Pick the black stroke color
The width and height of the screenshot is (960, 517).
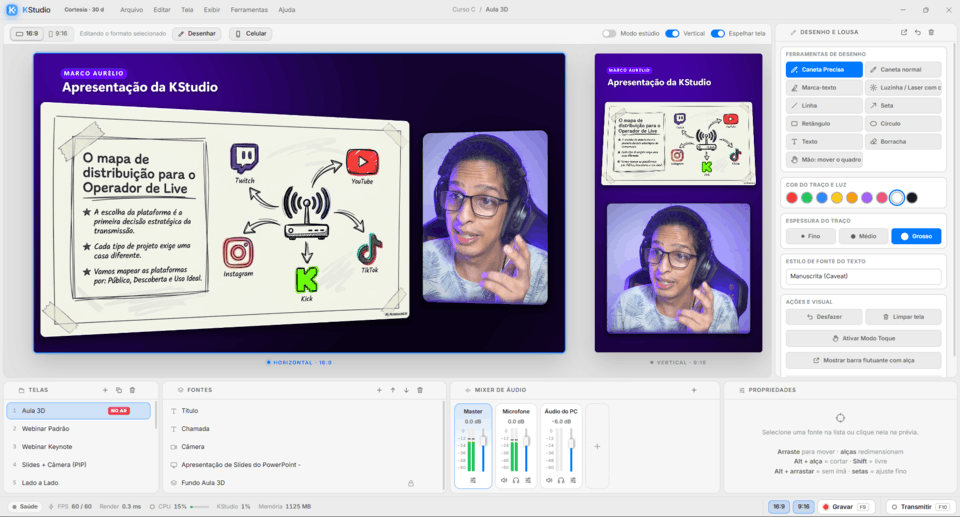click(912, 198)
